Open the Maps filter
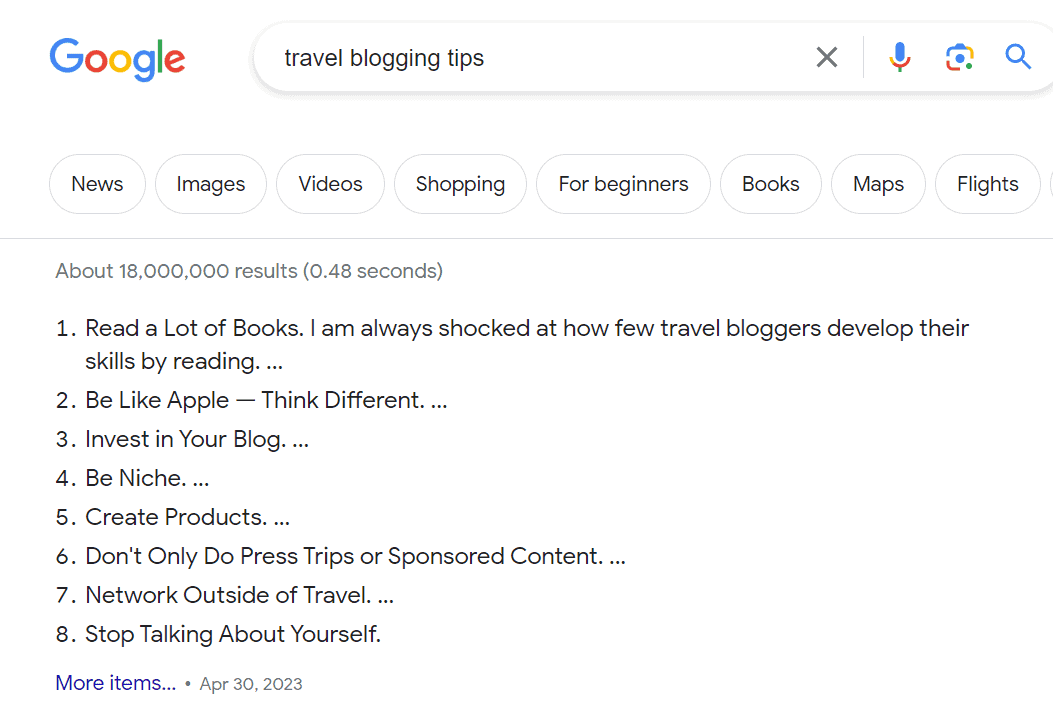1053x706 pixels. pyautogui.click(x=878, y=184)
